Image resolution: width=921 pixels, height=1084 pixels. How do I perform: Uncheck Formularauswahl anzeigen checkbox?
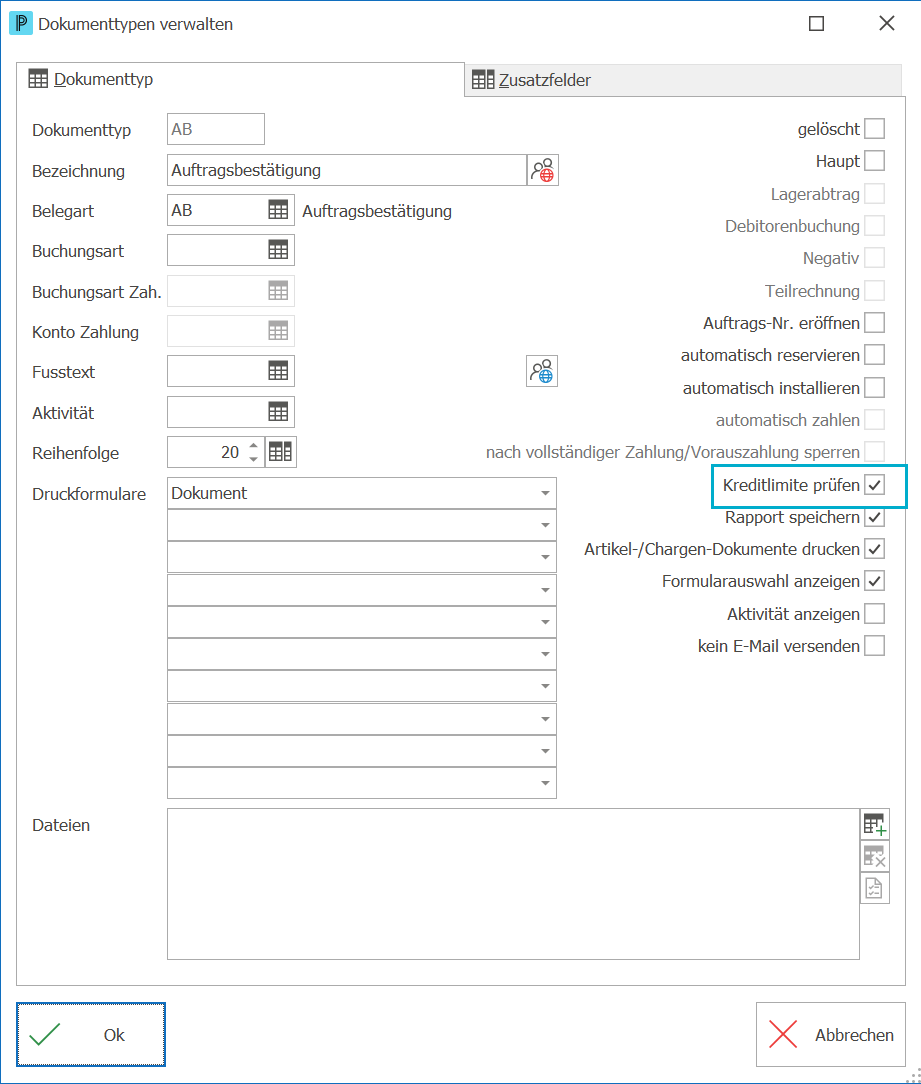pyautogui.click(x=875, y=581)
